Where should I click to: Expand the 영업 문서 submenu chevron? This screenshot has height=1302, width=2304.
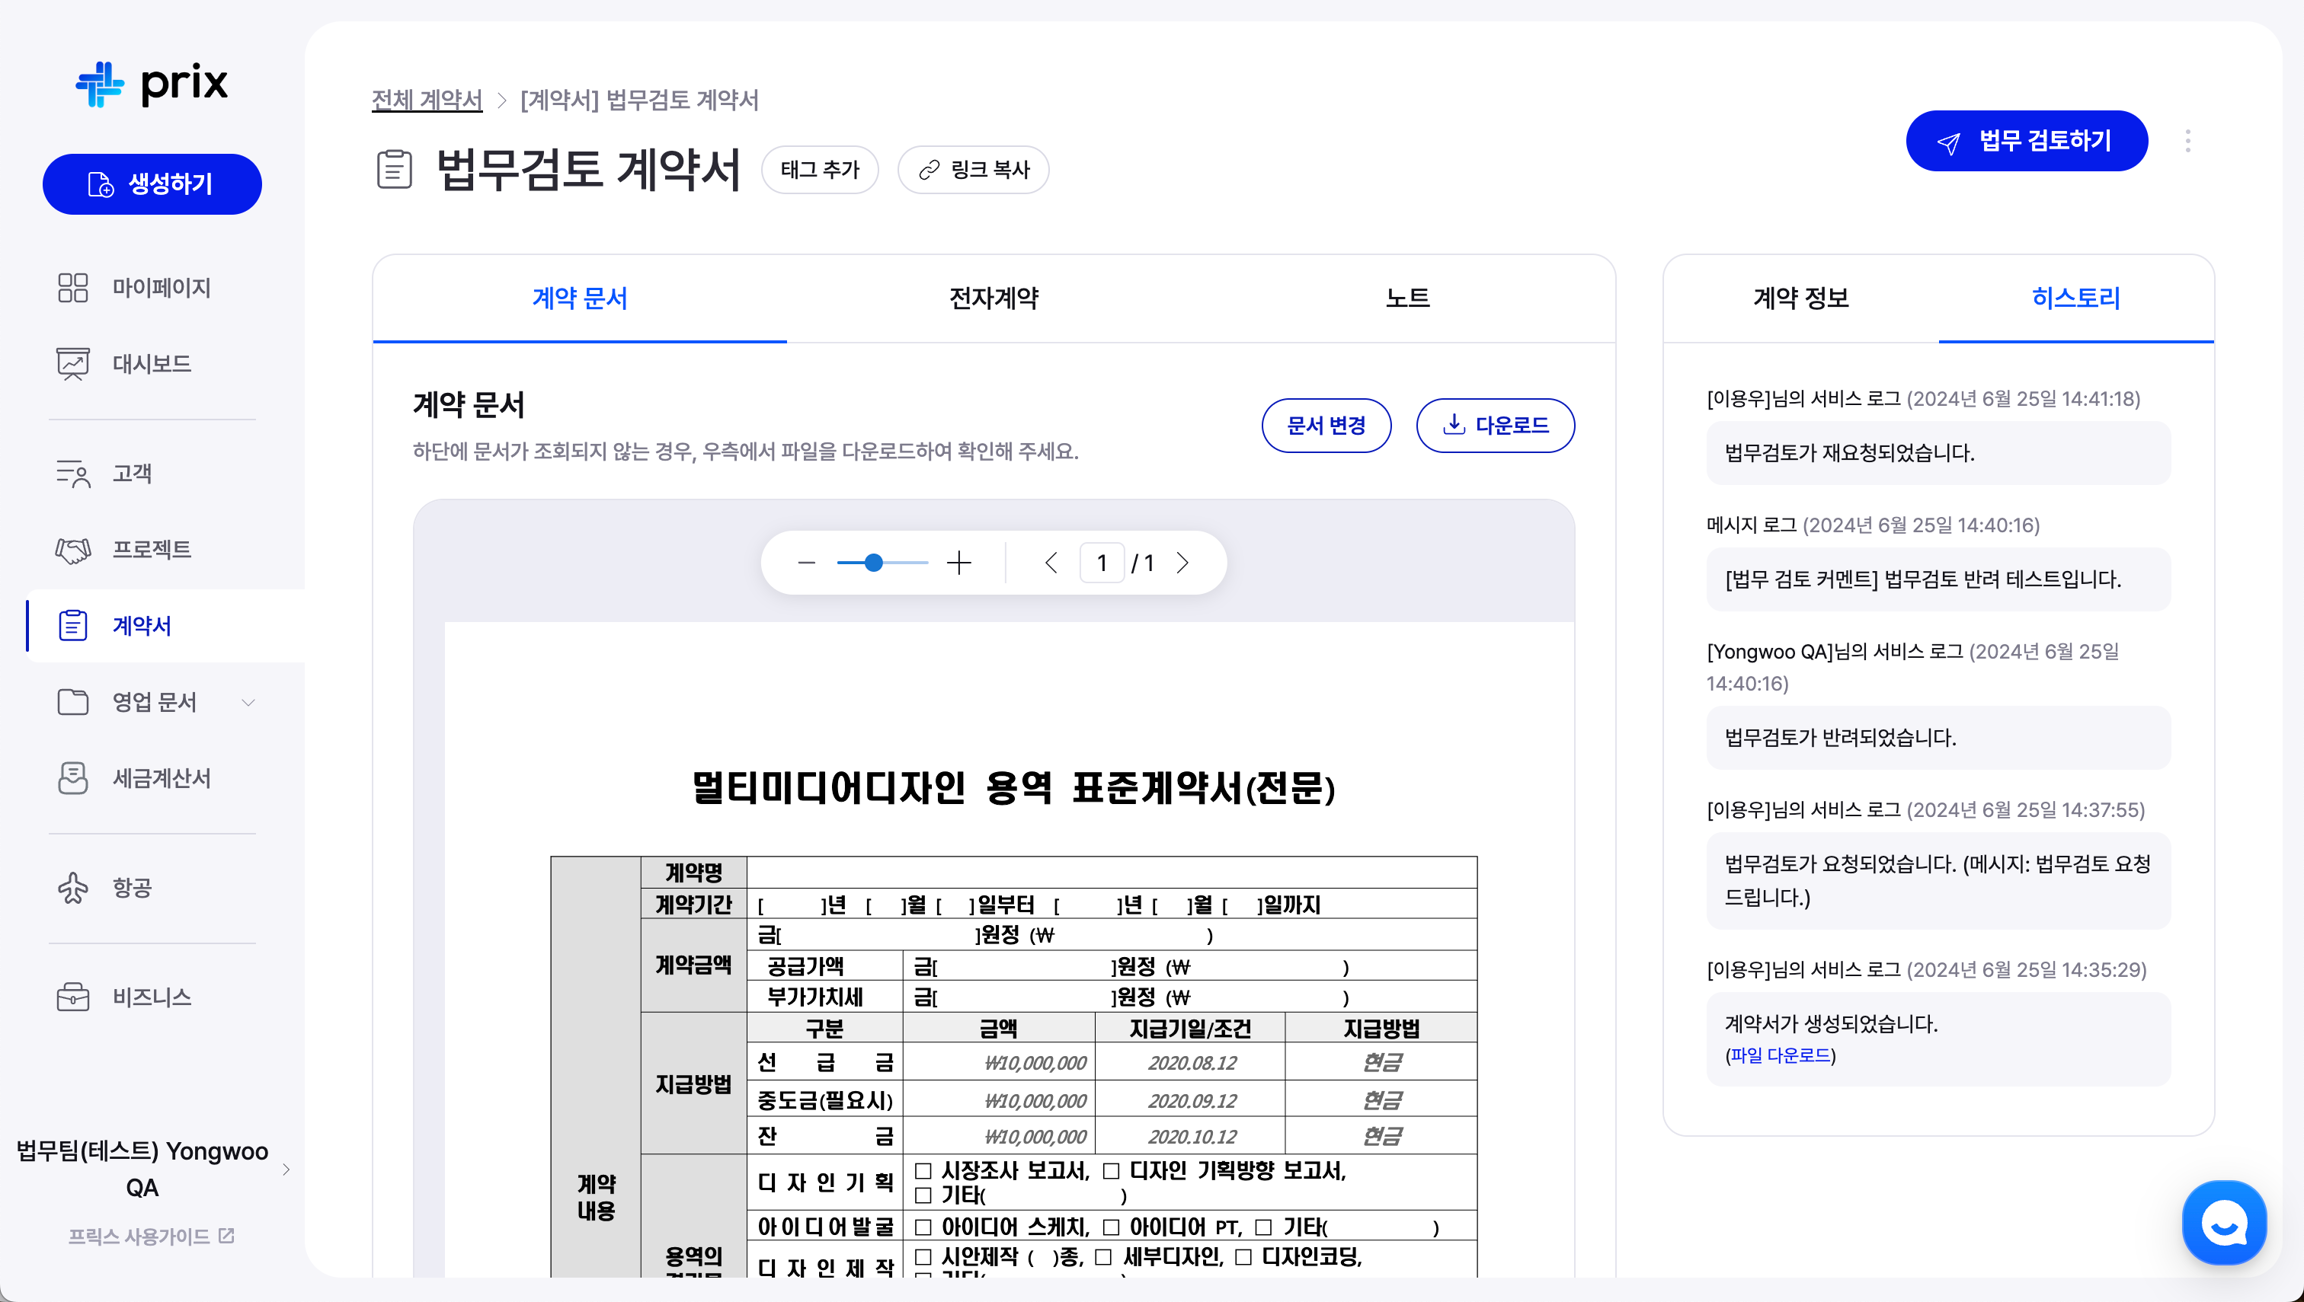[x=248, y=702]
